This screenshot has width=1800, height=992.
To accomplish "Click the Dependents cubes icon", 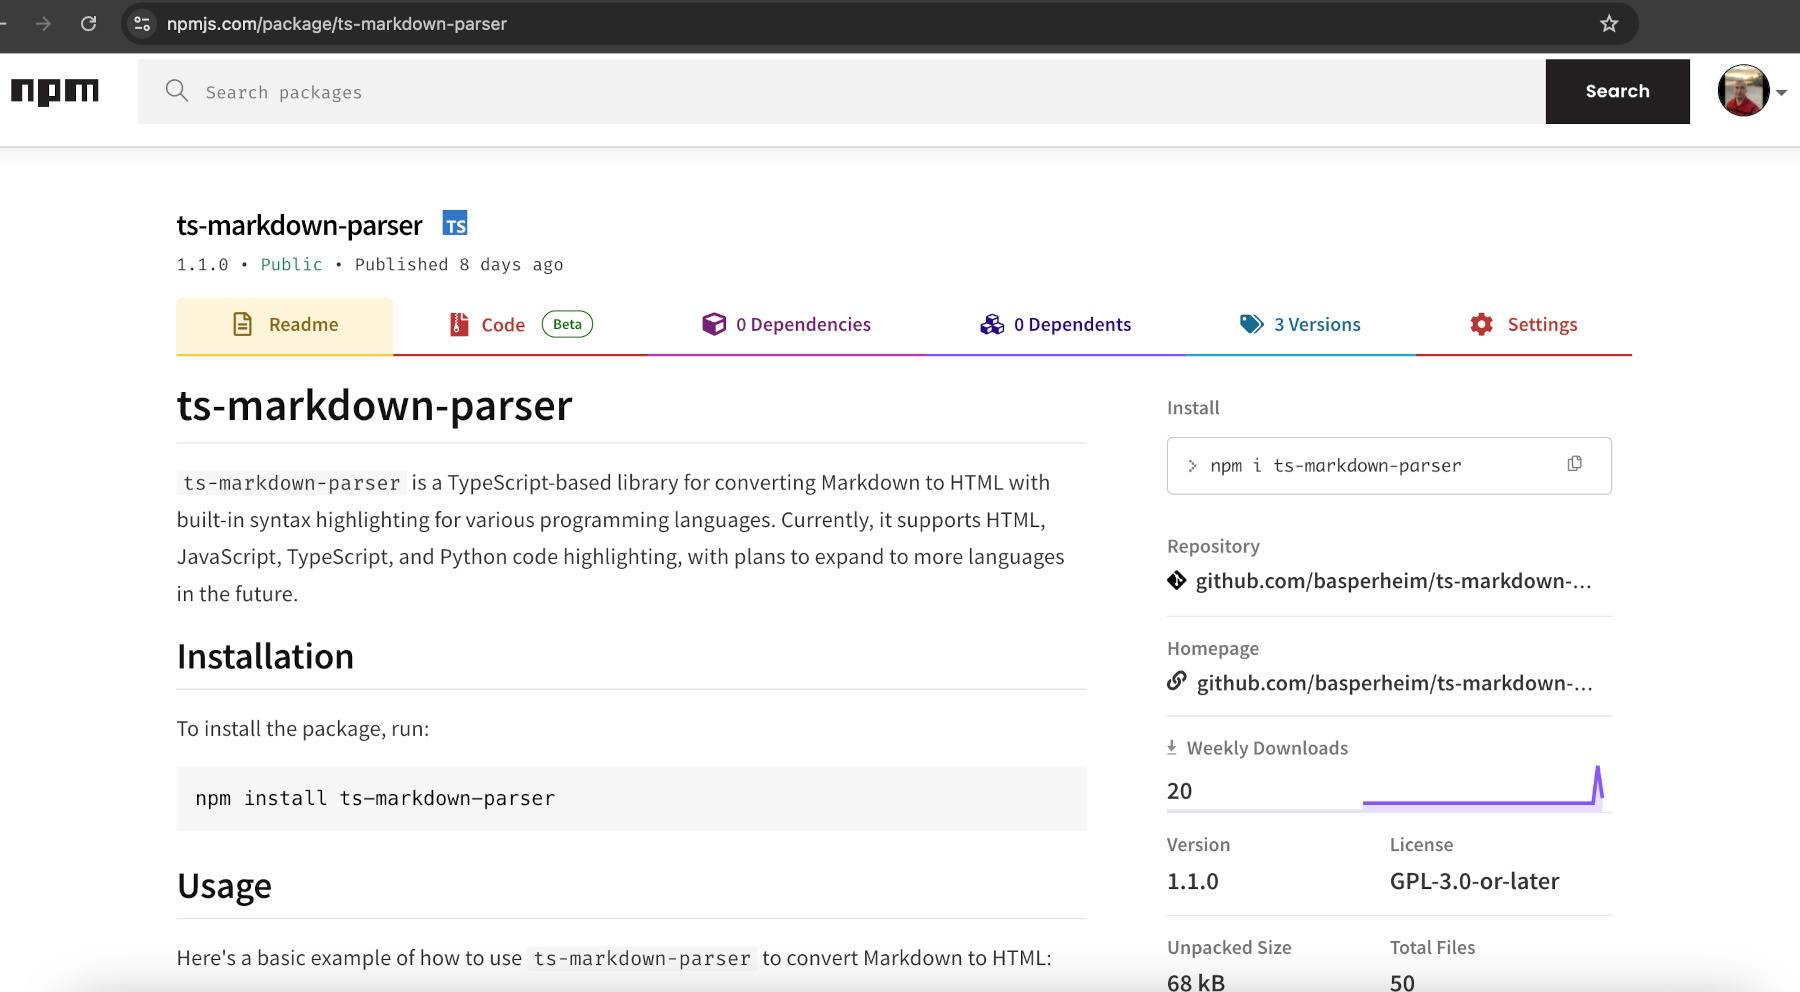I will [x=992, y=324].
